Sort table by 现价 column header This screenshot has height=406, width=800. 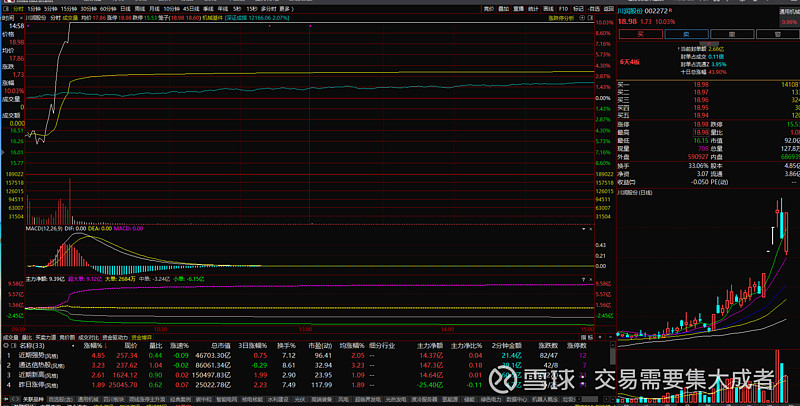point(131,346)
